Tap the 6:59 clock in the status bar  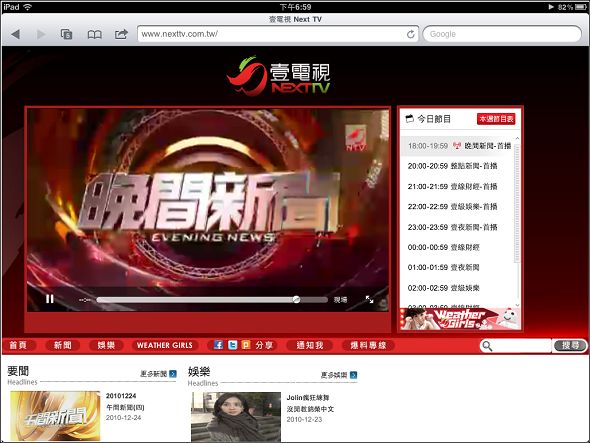click(295, 7)
